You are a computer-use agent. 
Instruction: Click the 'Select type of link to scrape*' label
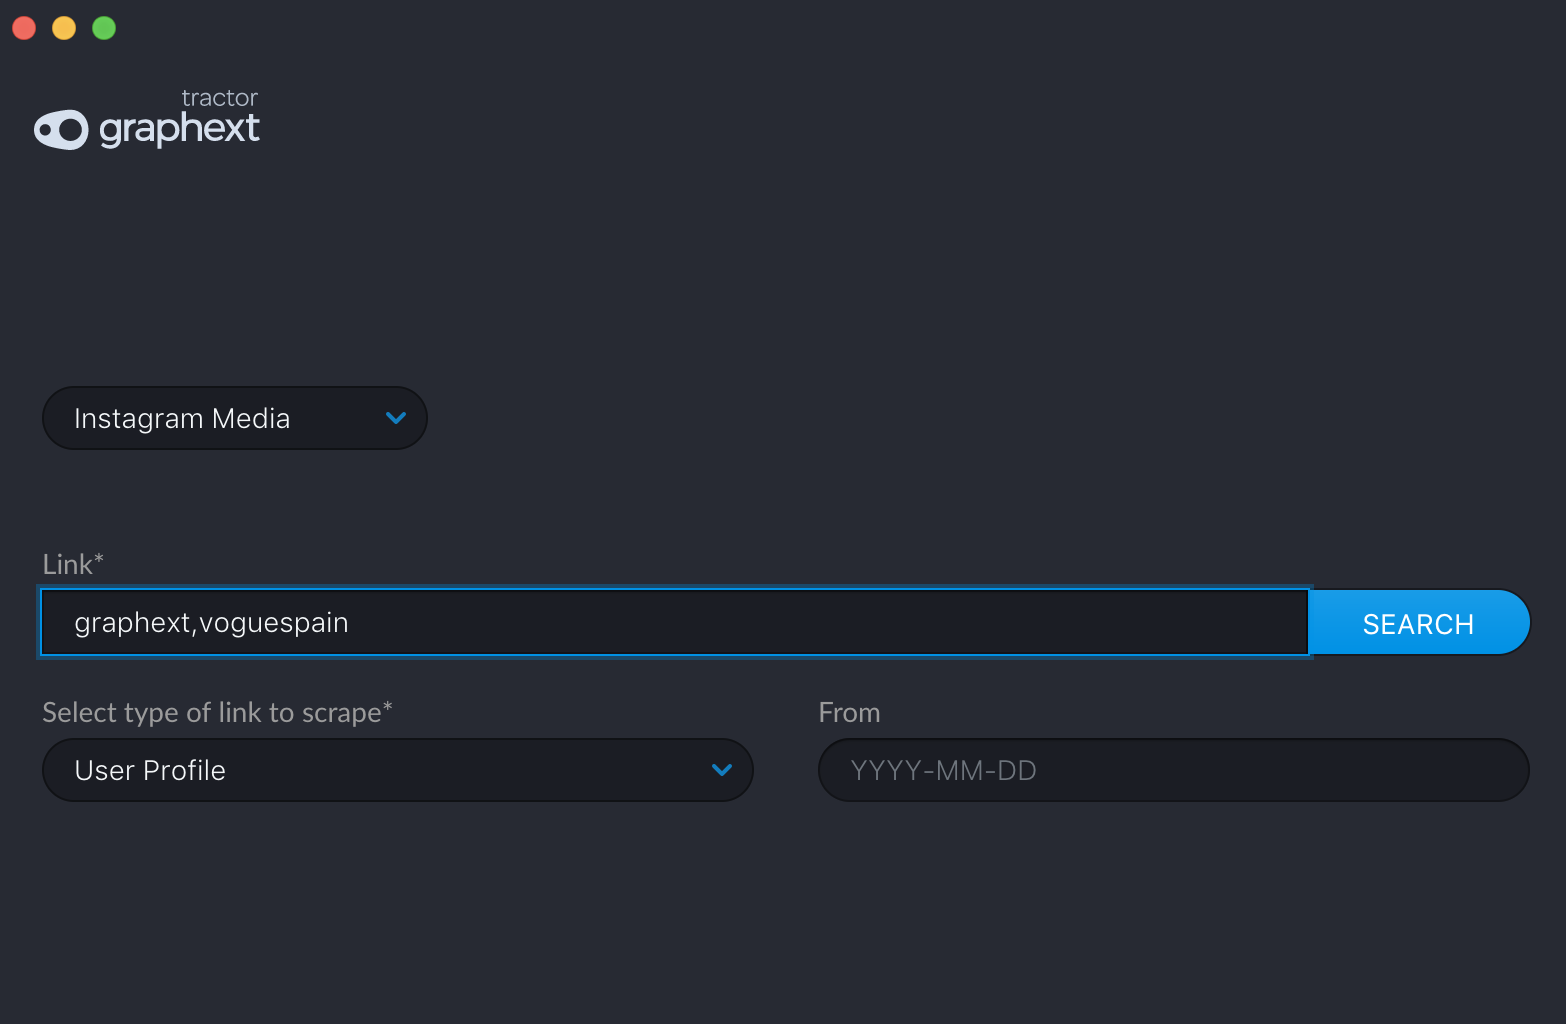tap(217, 712)
